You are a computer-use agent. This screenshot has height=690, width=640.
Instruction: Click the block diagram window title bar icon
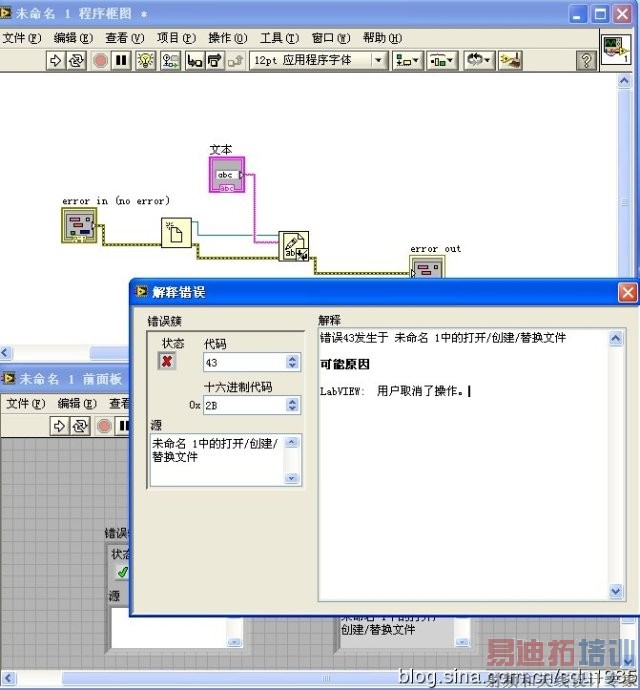tap(5, 13)
